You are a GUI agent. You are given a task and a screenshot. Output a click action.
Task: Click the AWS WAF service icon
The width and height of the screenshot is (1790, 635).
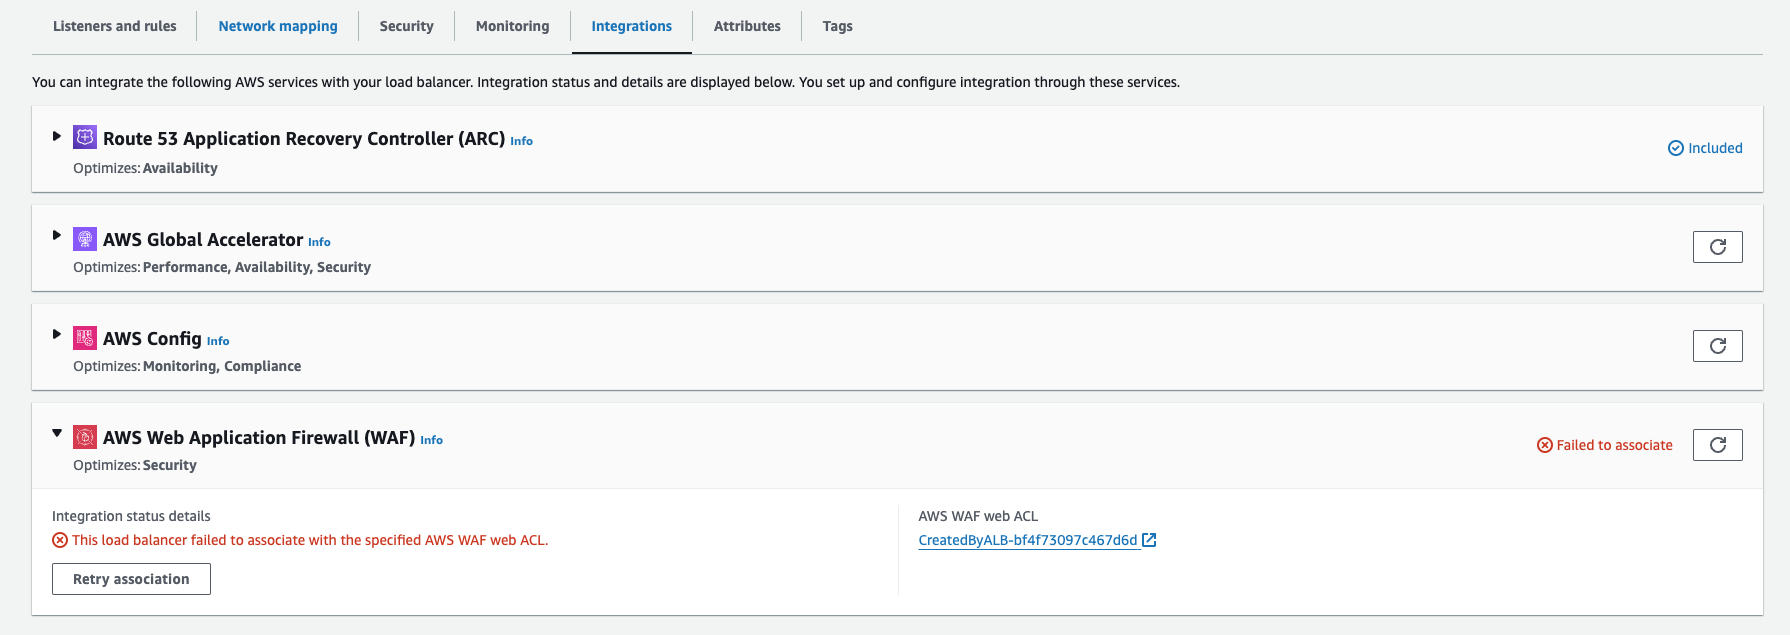click(x=85, y=436)
